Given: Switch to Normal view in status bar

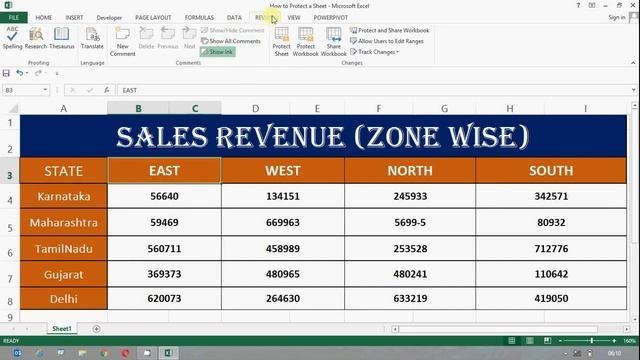Looking at the screenshot, I should tap(511, 340).
